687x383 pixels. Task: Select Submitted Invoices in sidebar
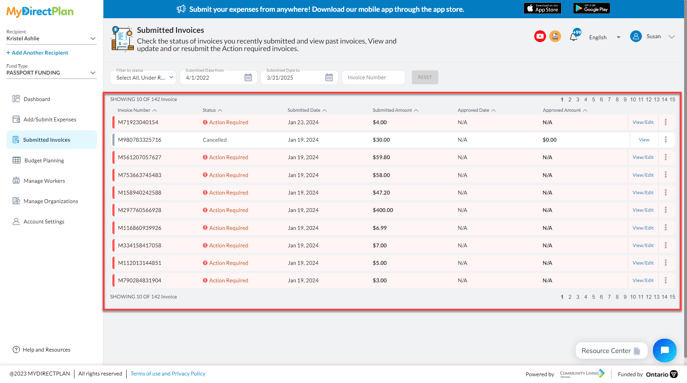point(52,140)
